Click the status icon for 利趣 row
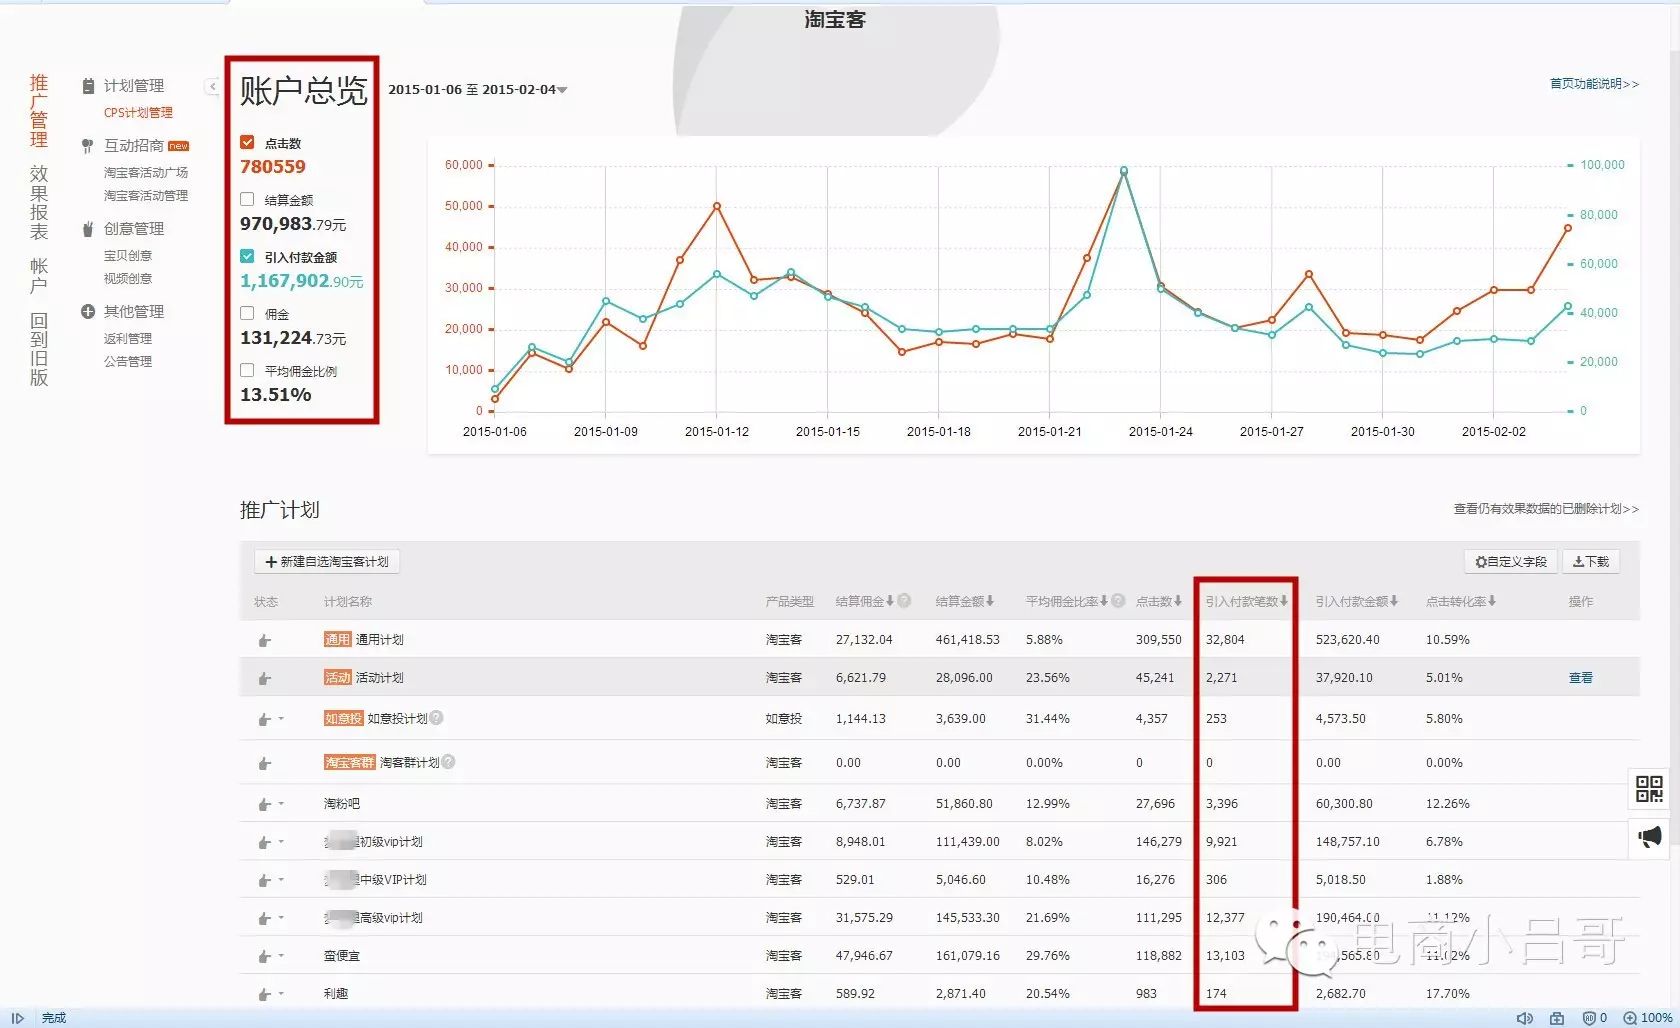 264,994
